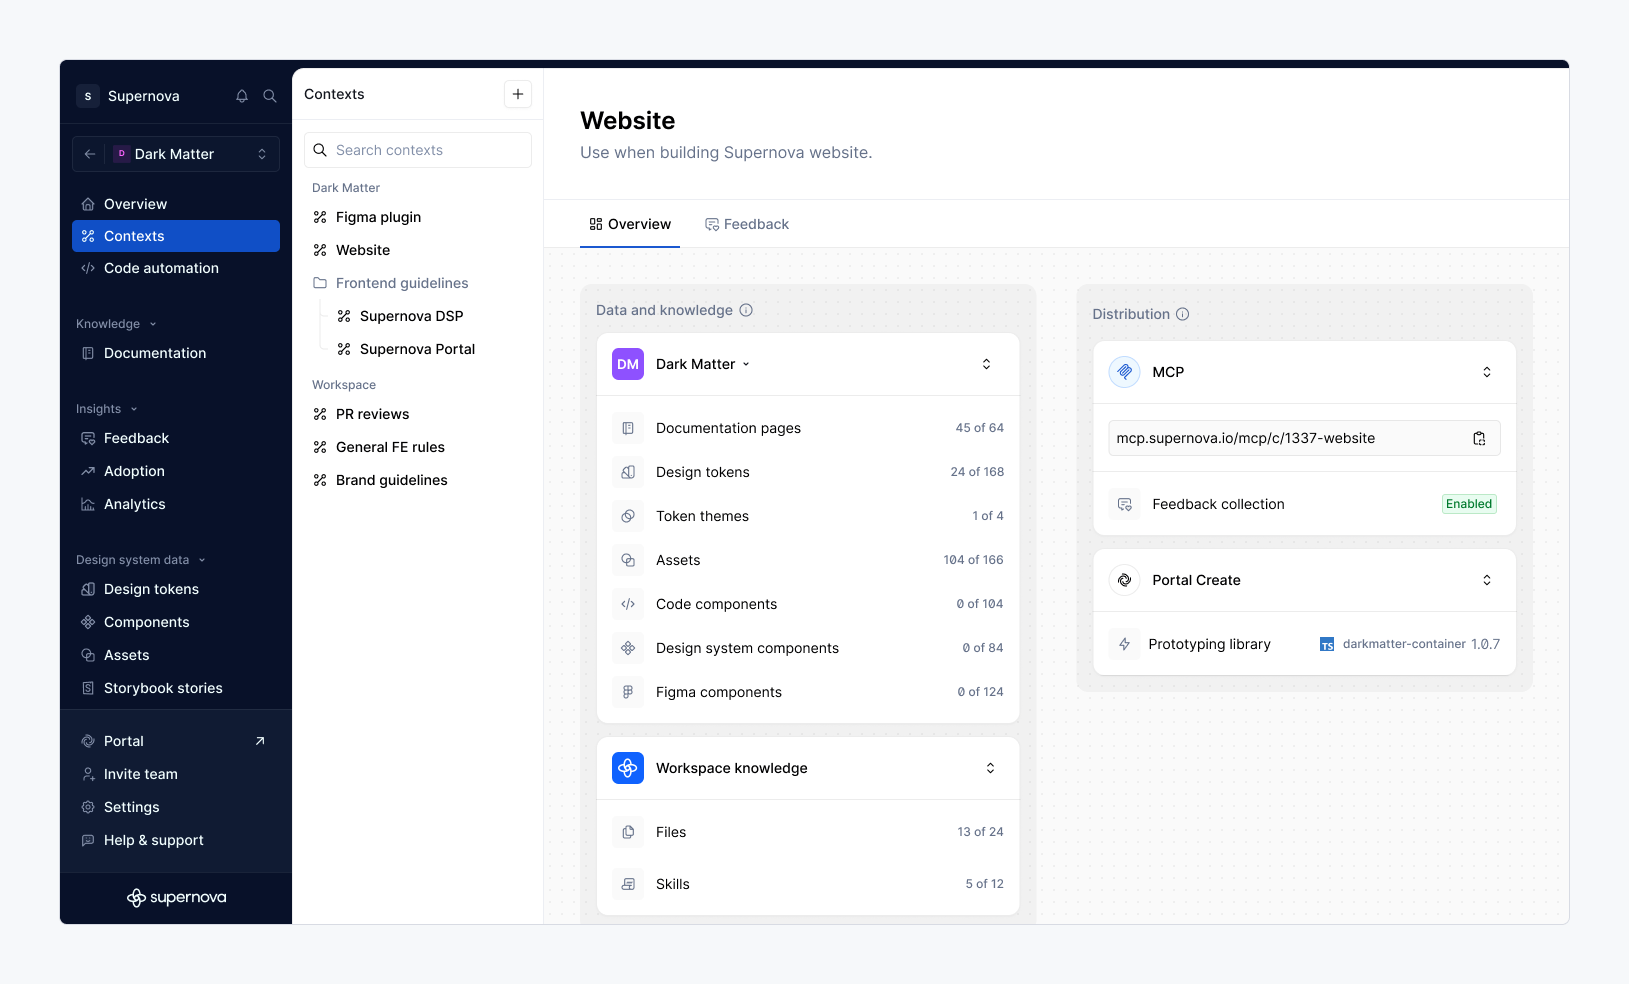The image size is (1629, 984).
Task: Open Settings in the sidebar
Action: pyautogui.click(x=176, y=807)
